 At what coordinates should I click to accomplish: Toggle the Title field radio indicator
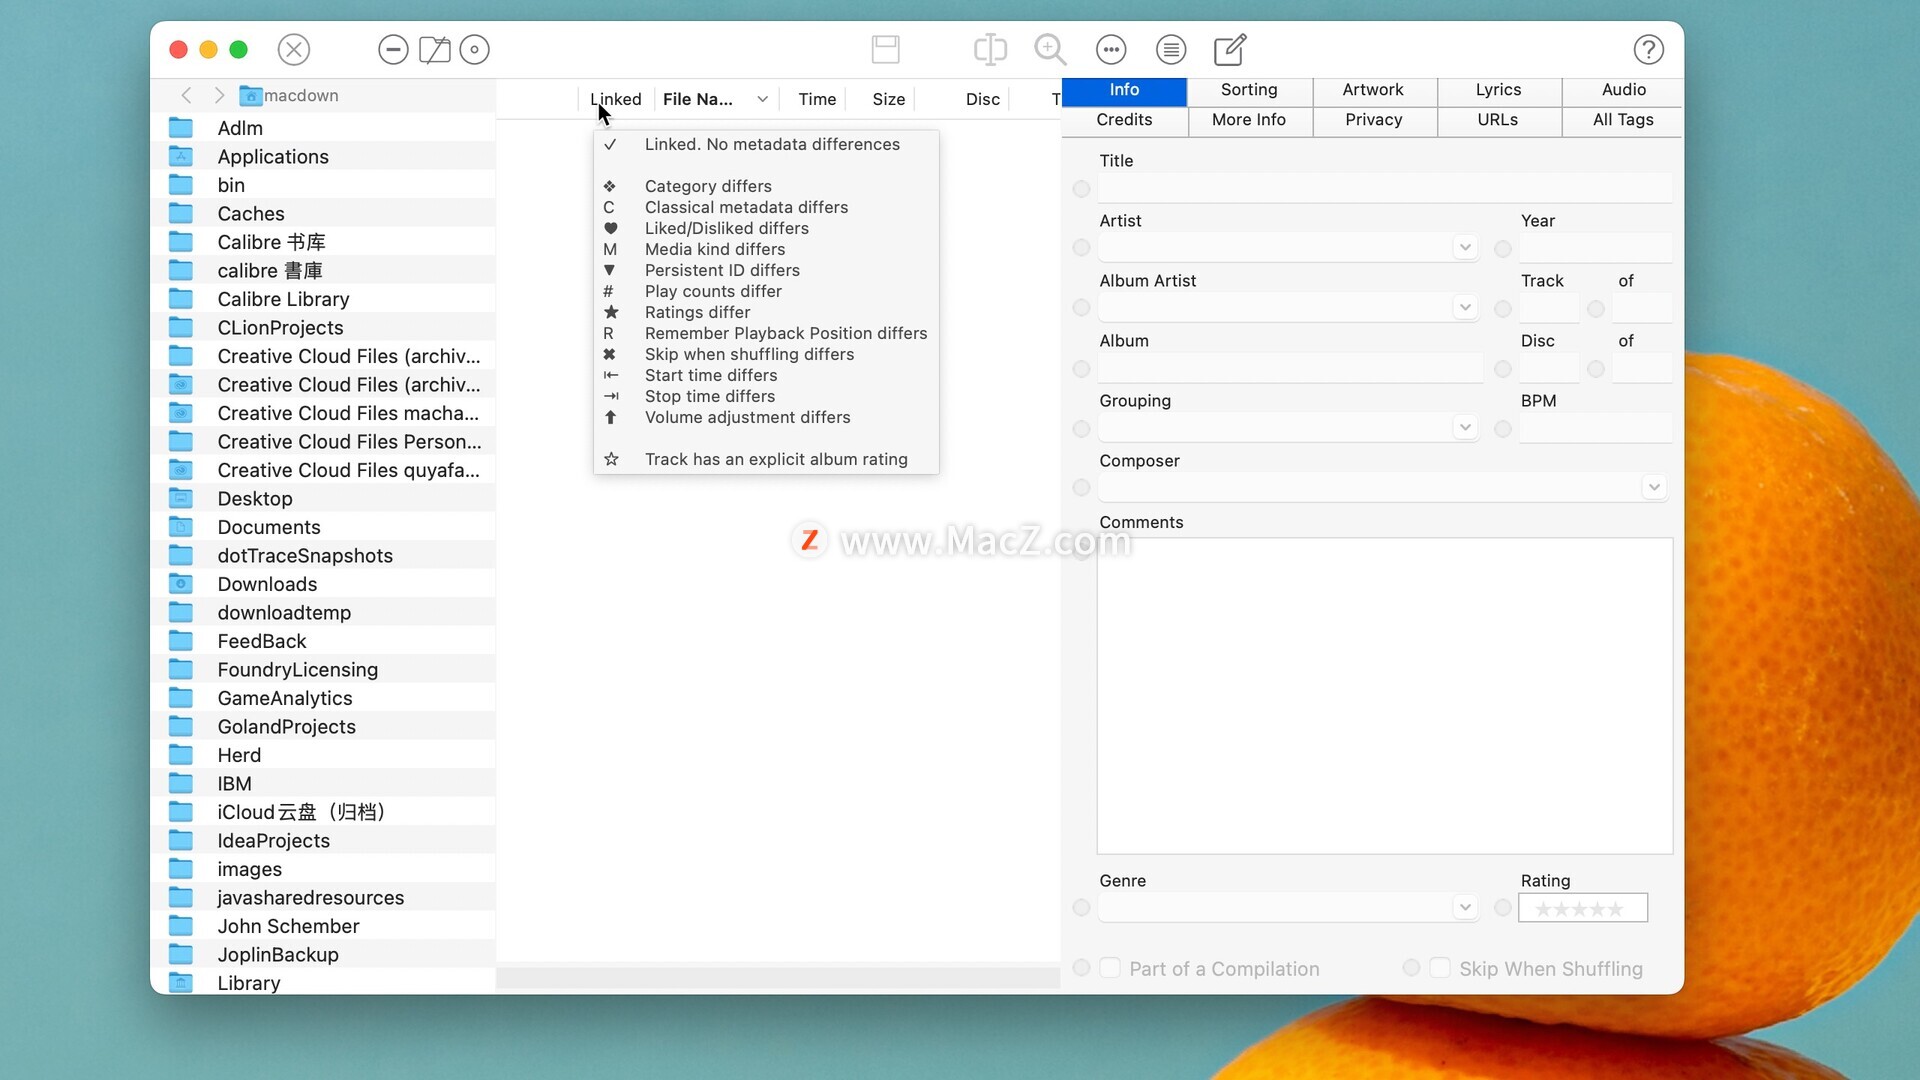[x=1081, y=189]
